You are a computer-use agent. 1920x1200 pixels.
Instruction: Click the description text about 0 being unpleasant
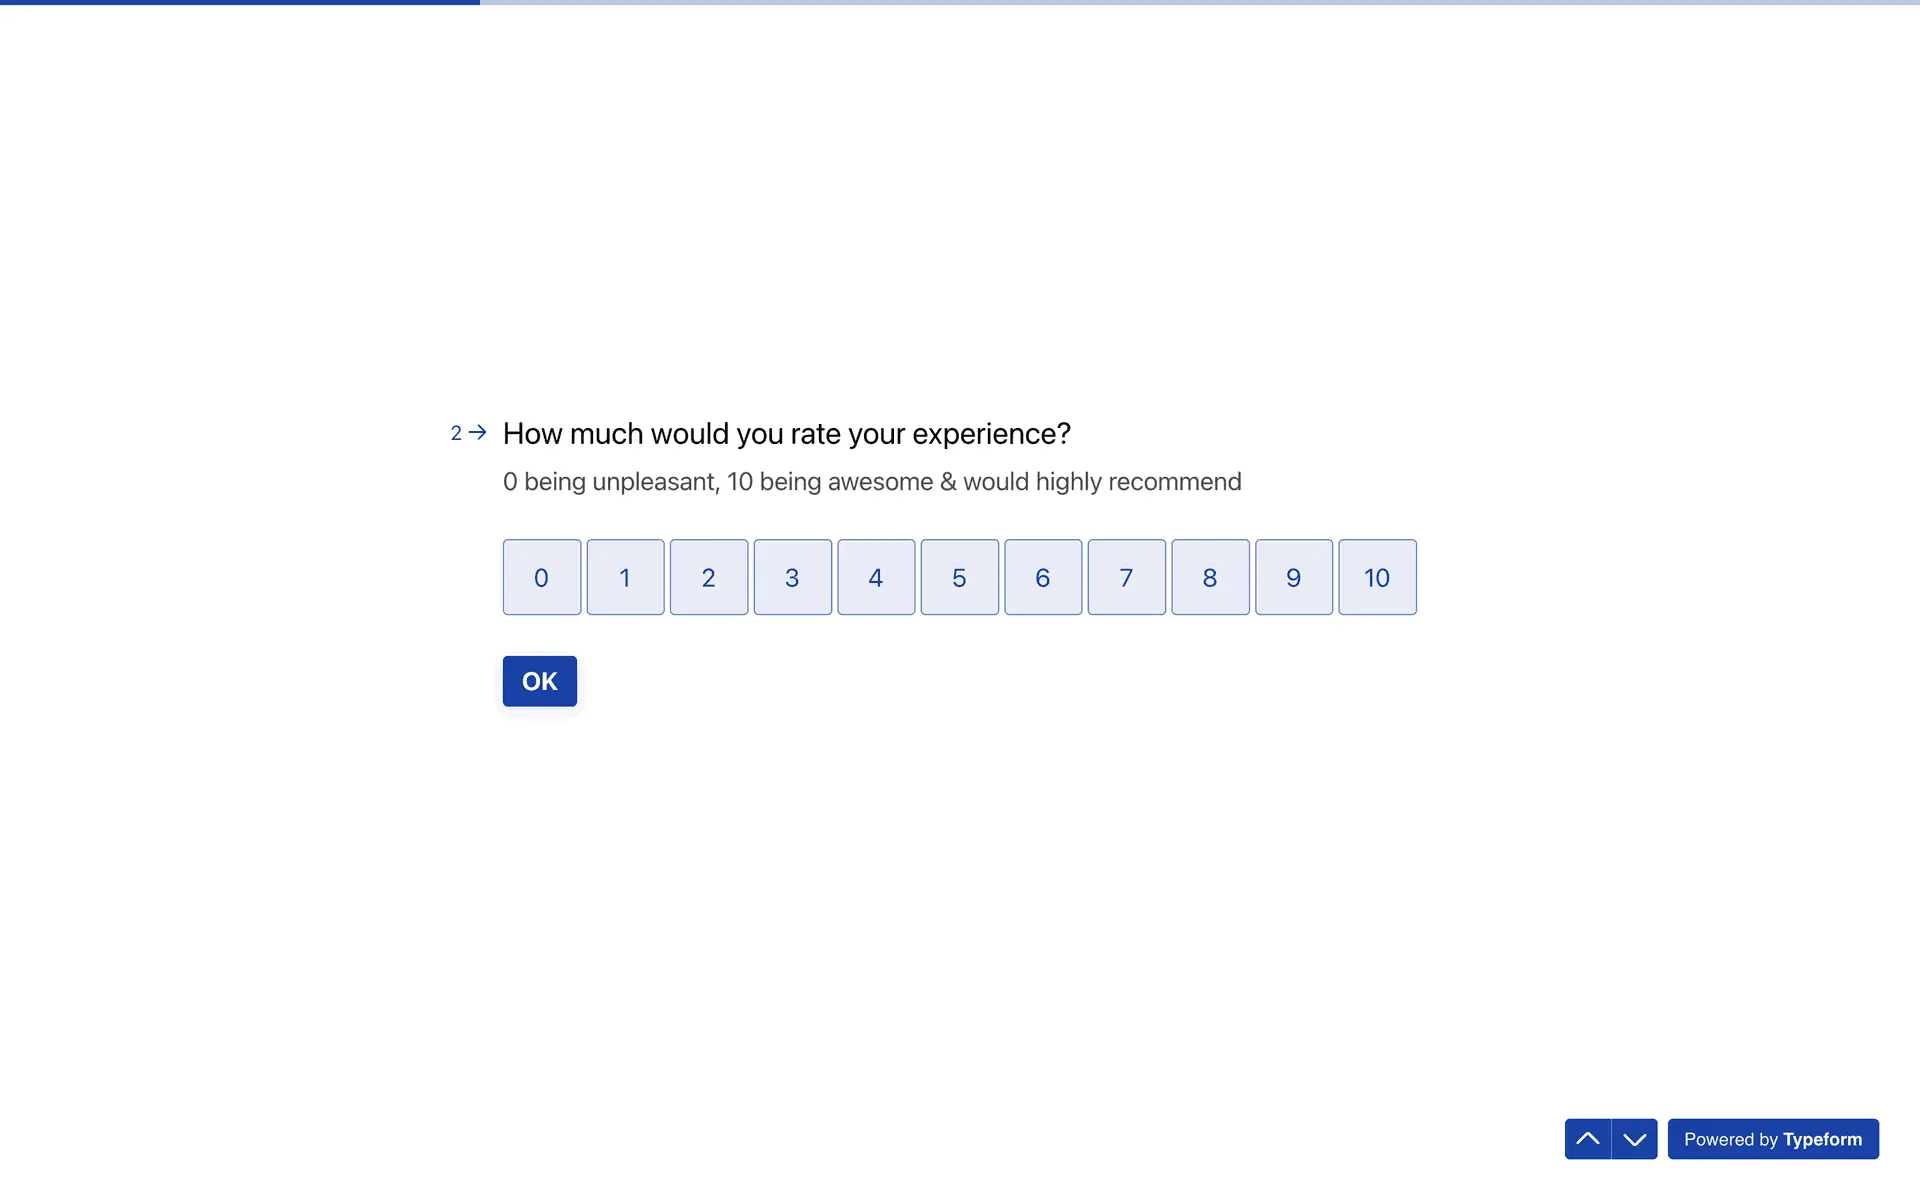pos(871,482)
